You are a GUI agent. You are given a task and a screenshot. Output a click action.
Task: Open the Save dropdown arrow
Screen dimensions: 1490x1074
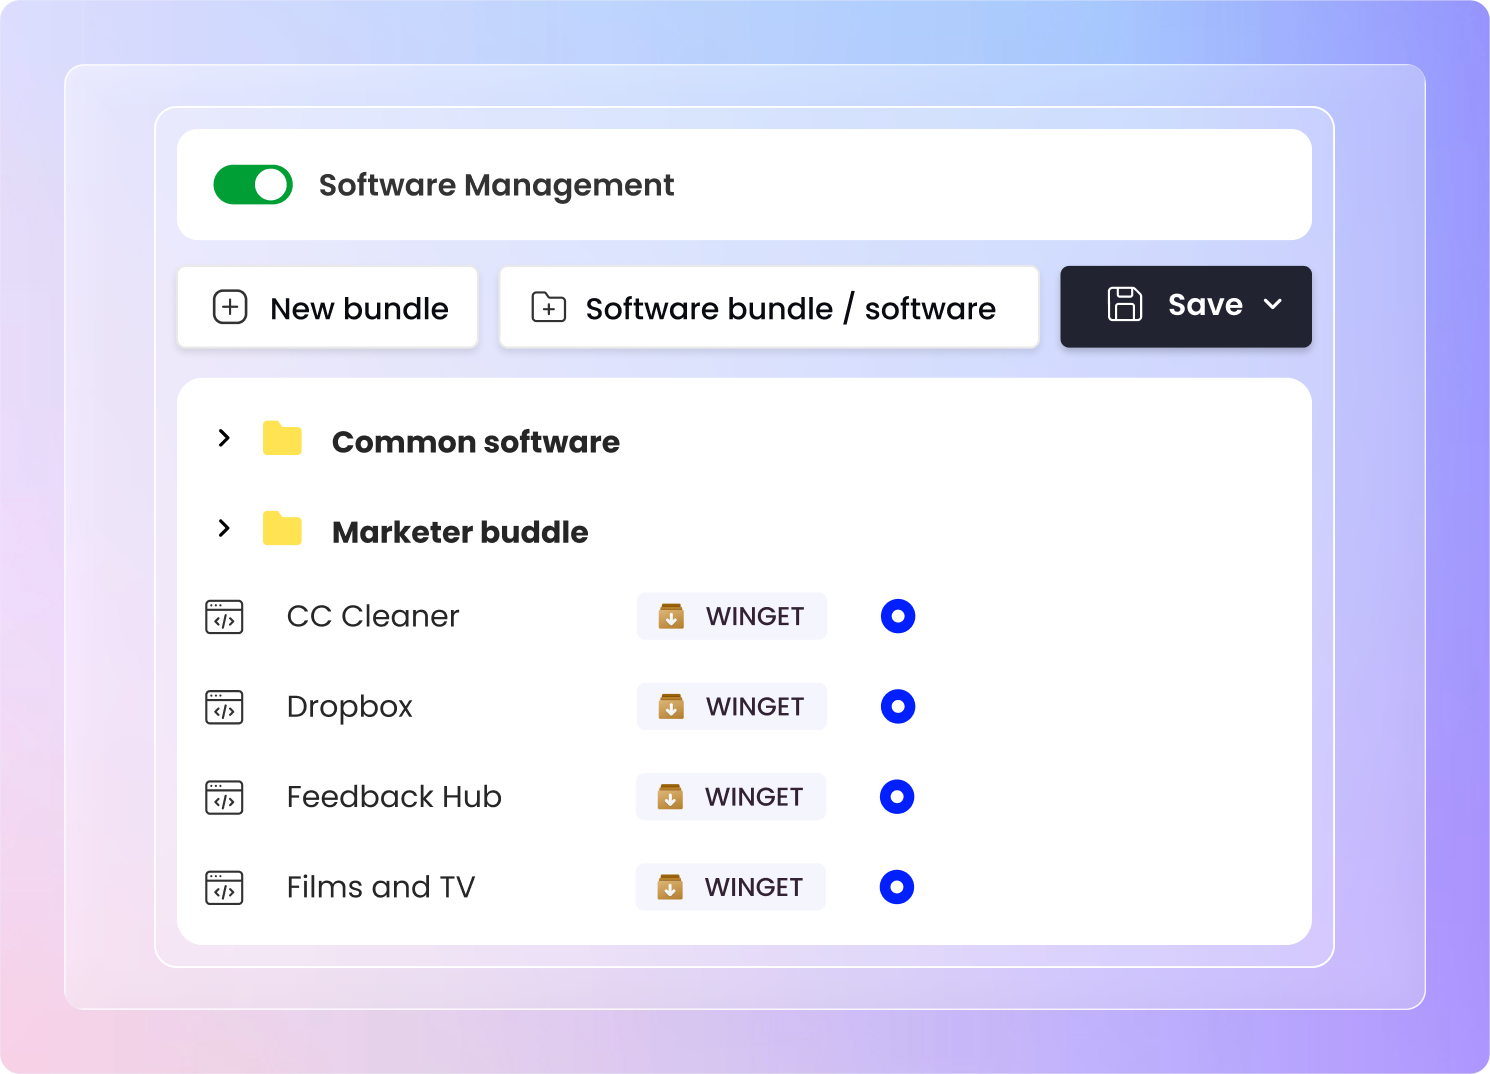pyautogui.click(x=1272, y=305)
